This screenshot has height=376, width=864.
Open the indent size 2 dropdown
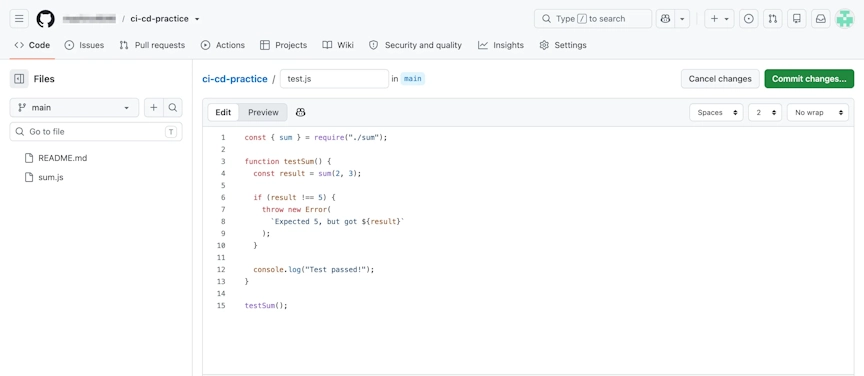(x=765, y=112)
